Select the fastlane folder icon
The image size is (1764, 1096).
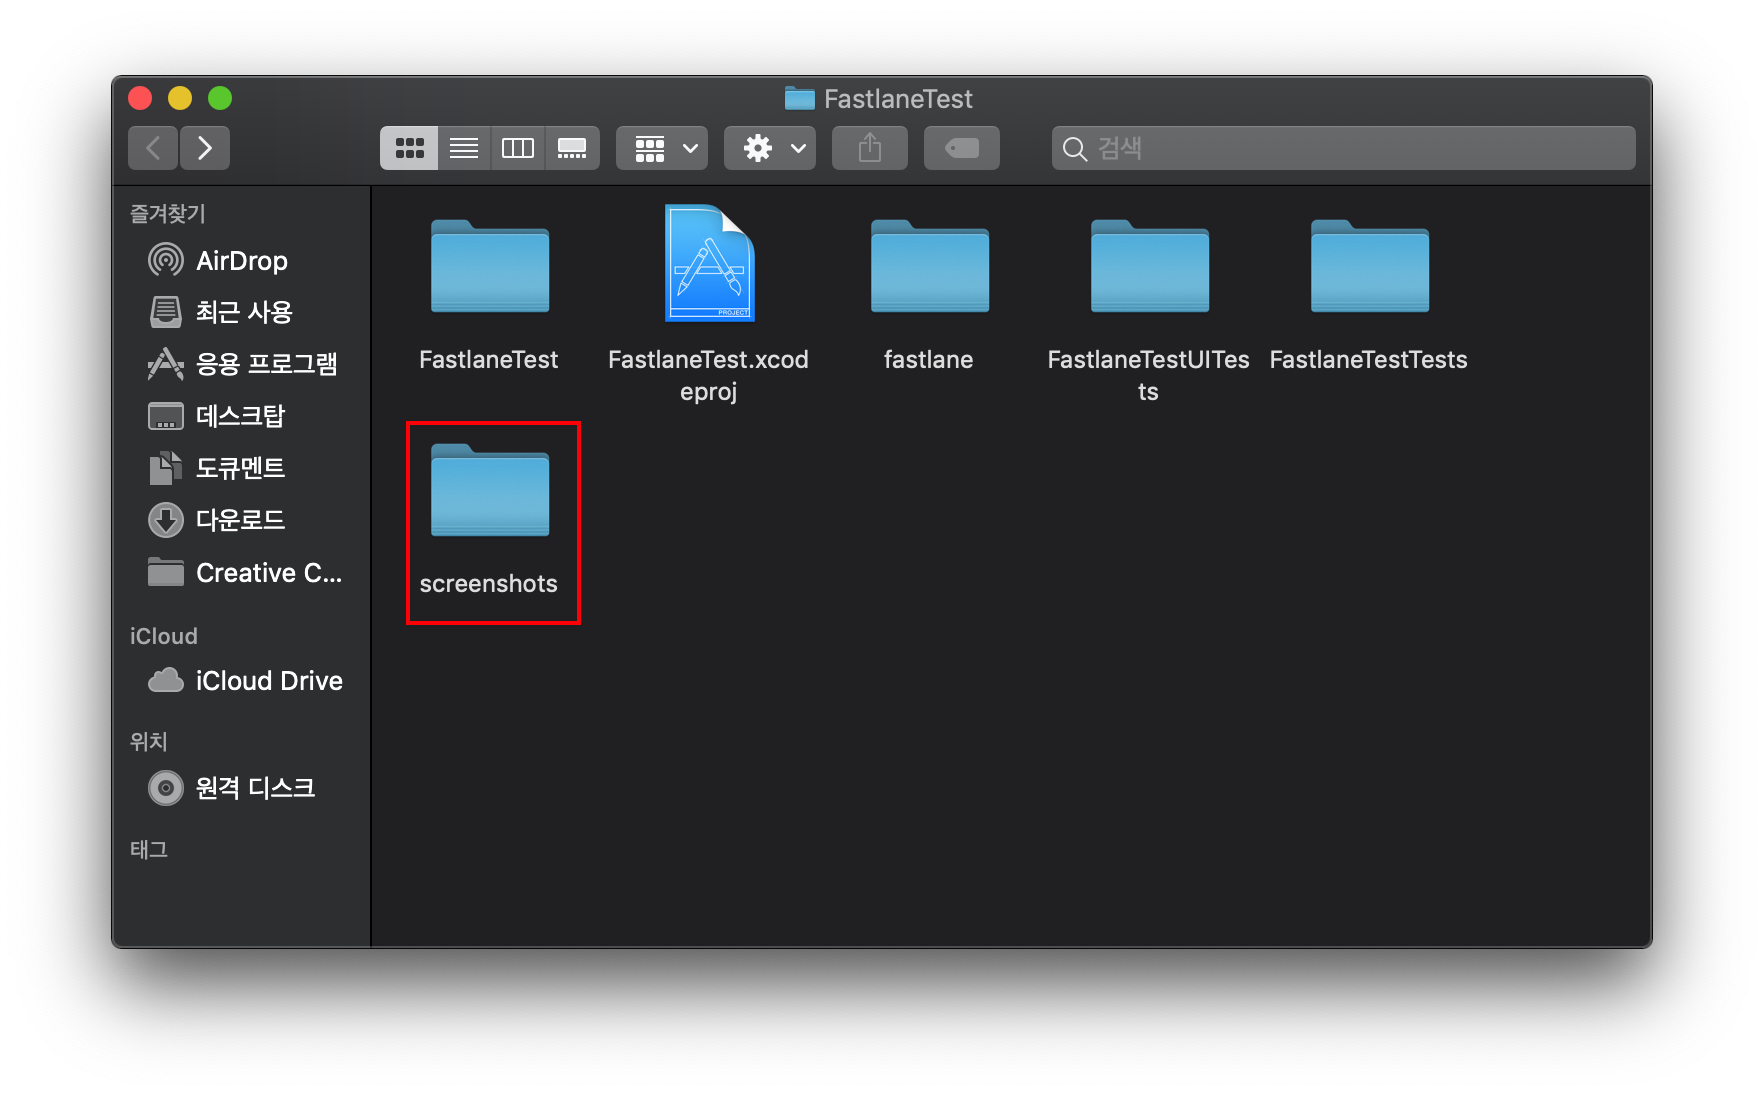930,266
